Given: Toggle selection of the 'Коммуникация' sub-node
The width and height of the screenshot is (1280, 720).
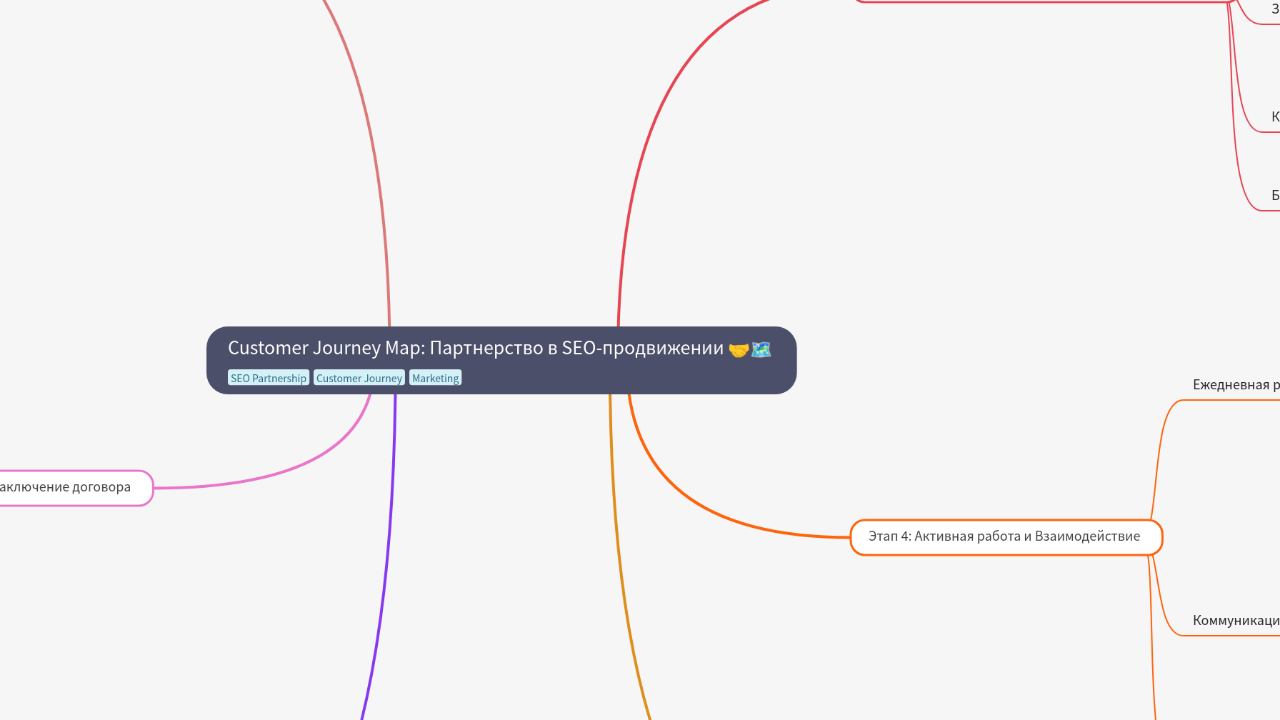Looking at the screenshot, I should [x=1235, y=620].
